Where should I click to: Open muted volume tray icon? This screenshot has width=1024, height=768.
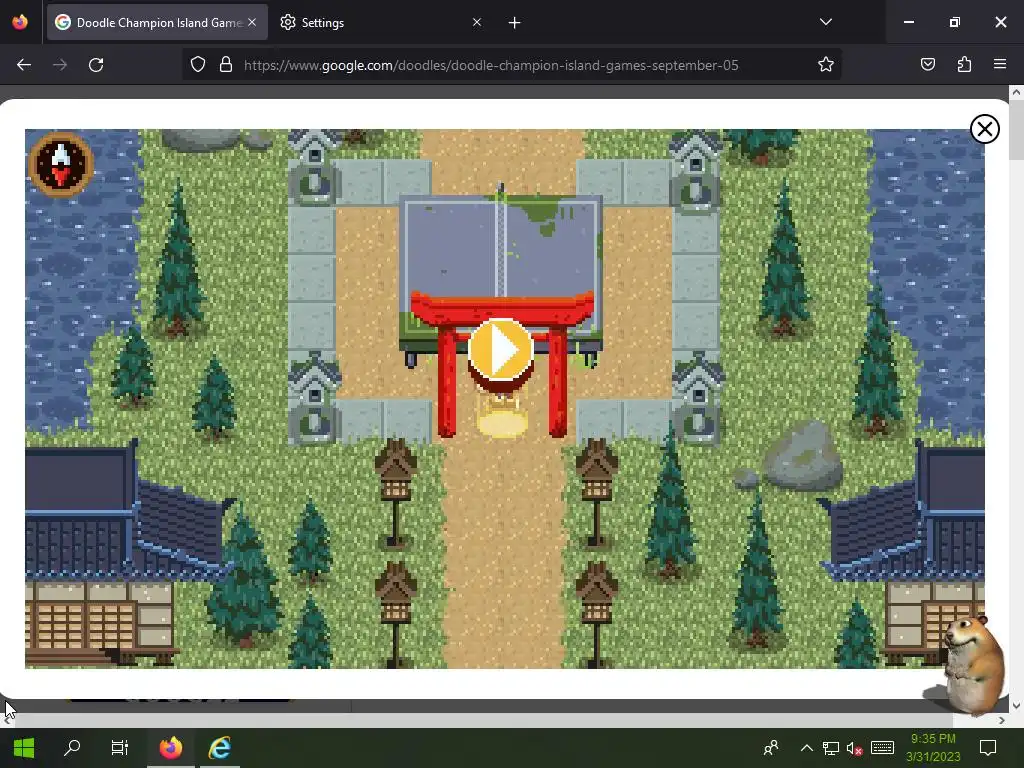point(855,748)
